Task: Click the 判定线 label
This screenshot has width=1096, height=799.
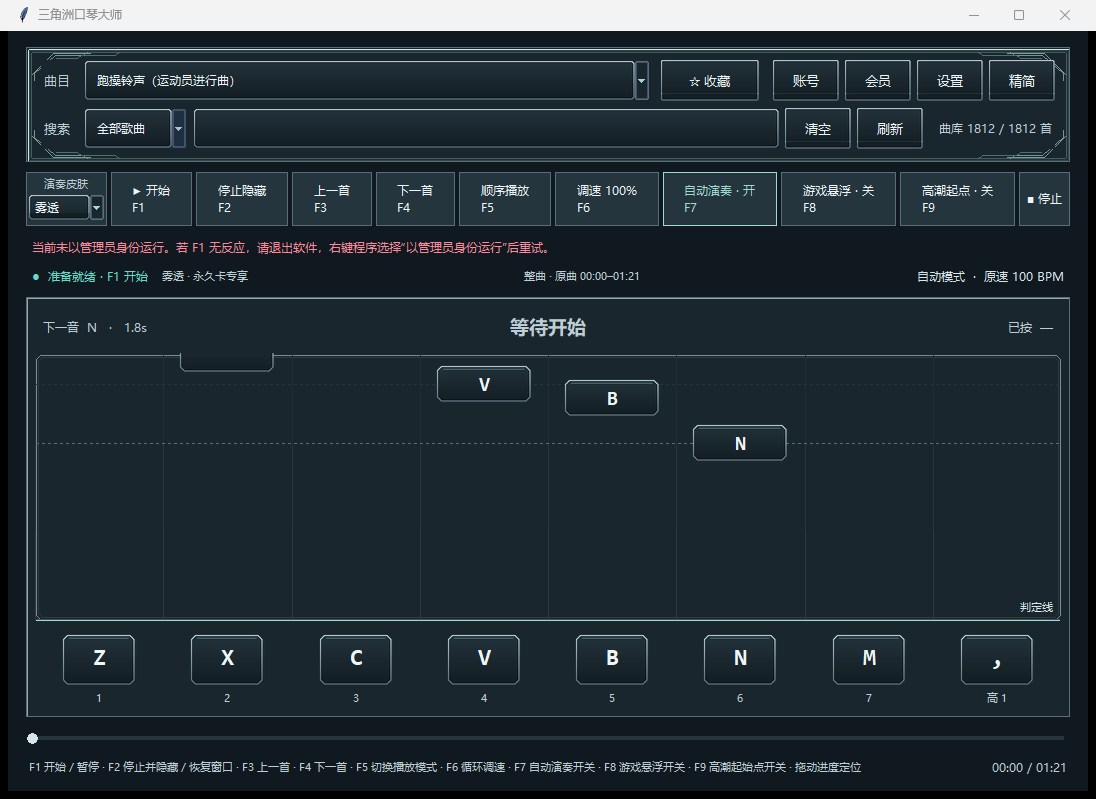Action: coord(1036,607)
